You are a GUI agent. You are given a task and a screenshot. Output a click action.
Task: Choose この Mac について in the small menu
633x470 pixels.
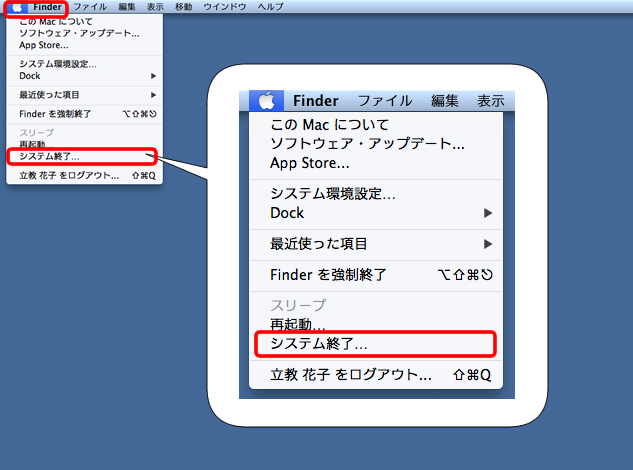coord(84,21)
